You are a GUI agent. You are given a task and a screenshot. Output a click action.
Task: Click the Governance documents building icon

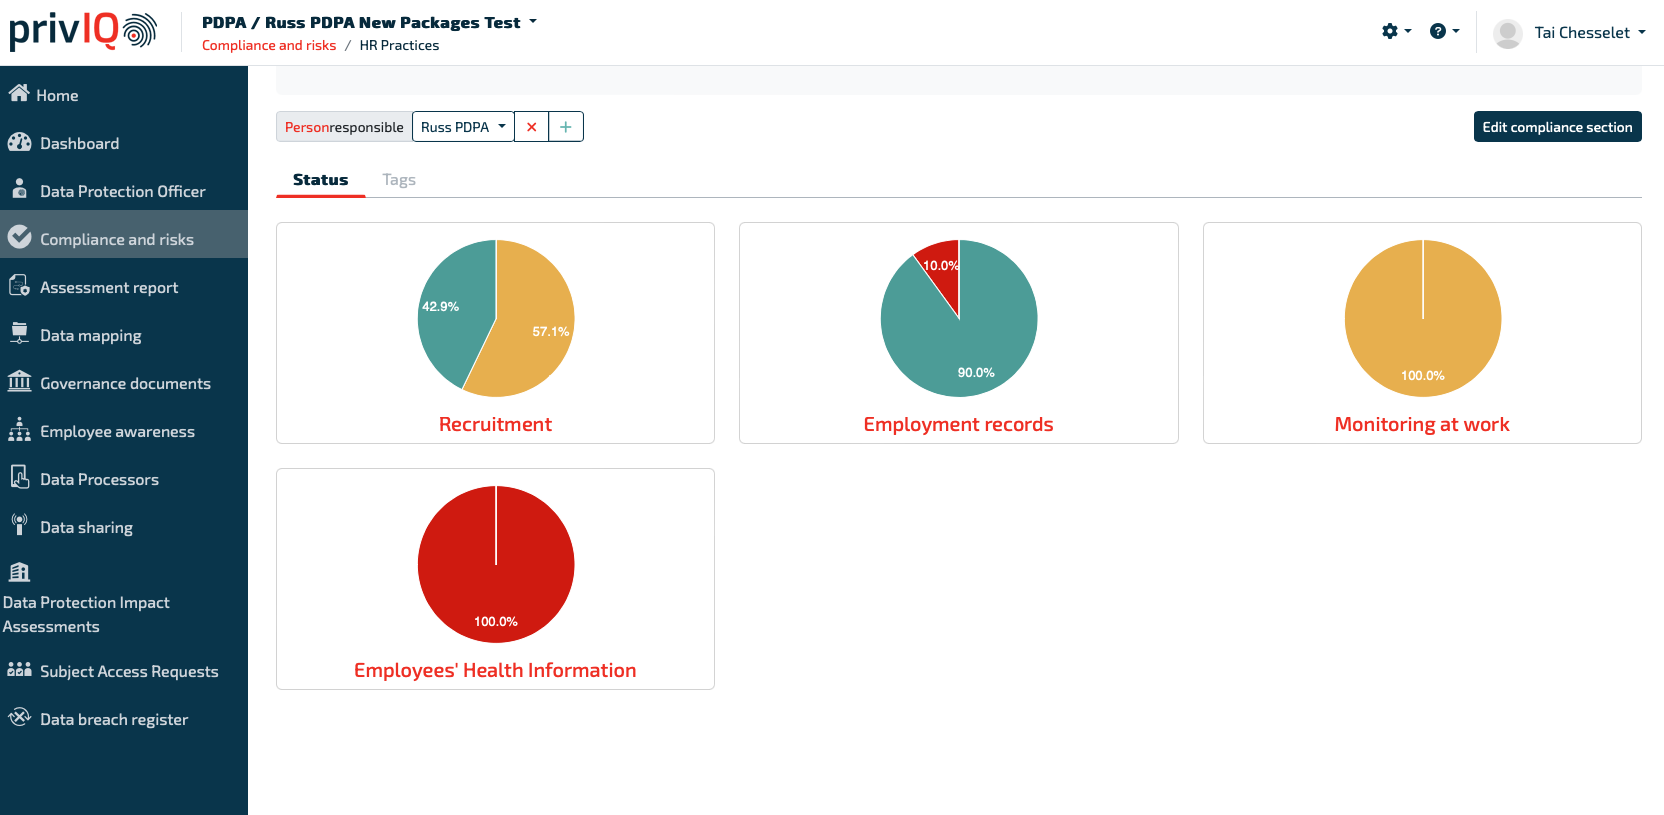pos(19,381)
